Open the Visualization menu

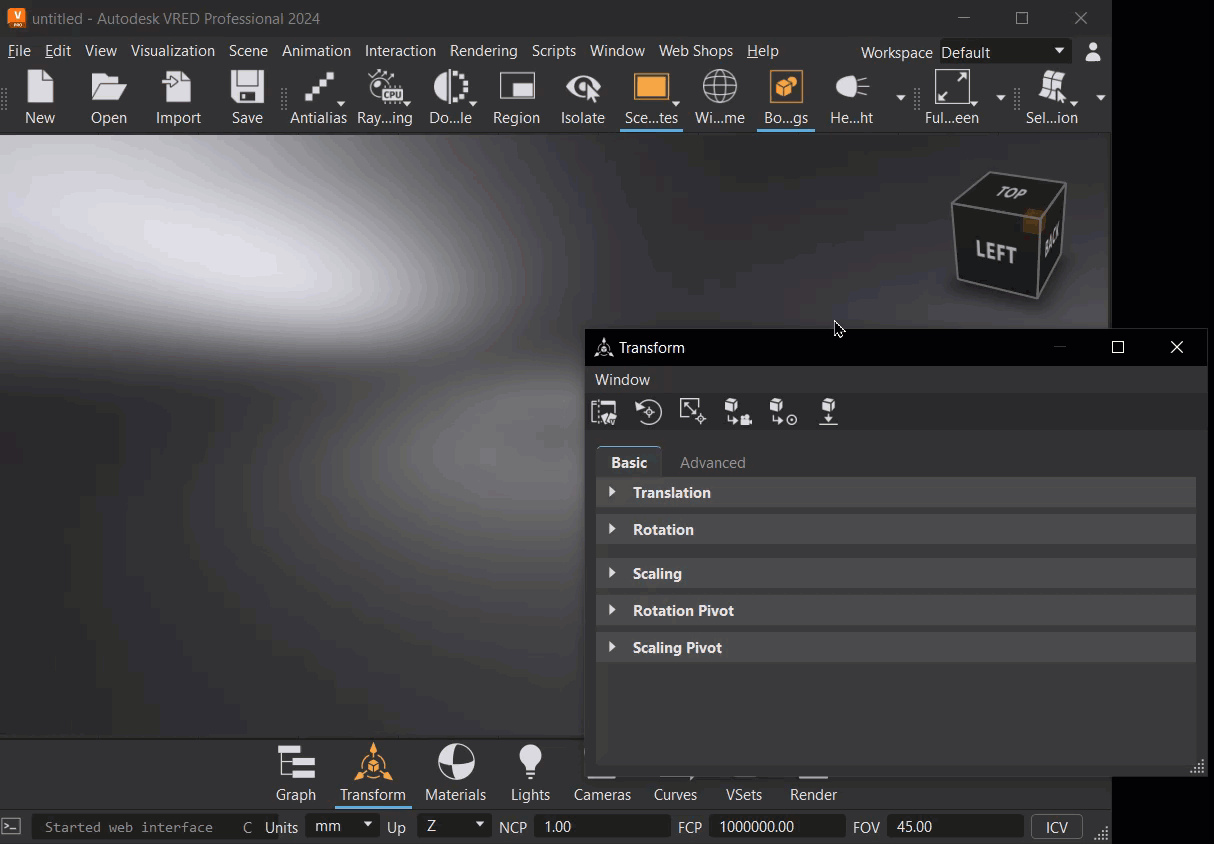coord(172,51)
